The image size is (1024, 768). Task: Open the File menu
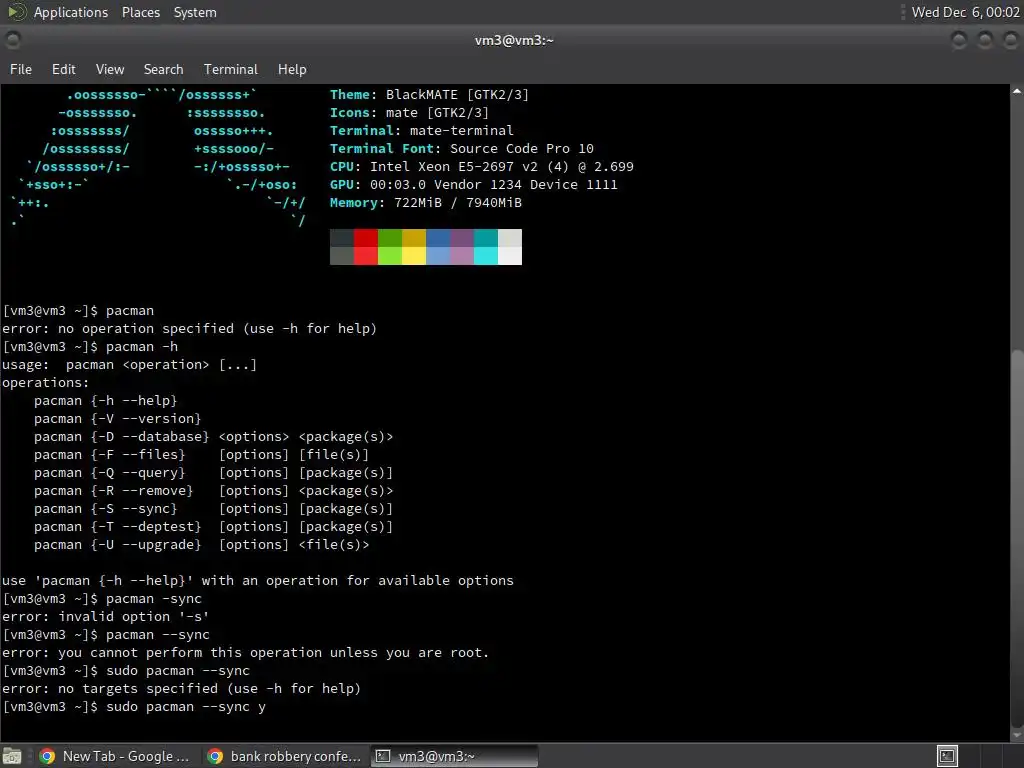coord(21,69)
